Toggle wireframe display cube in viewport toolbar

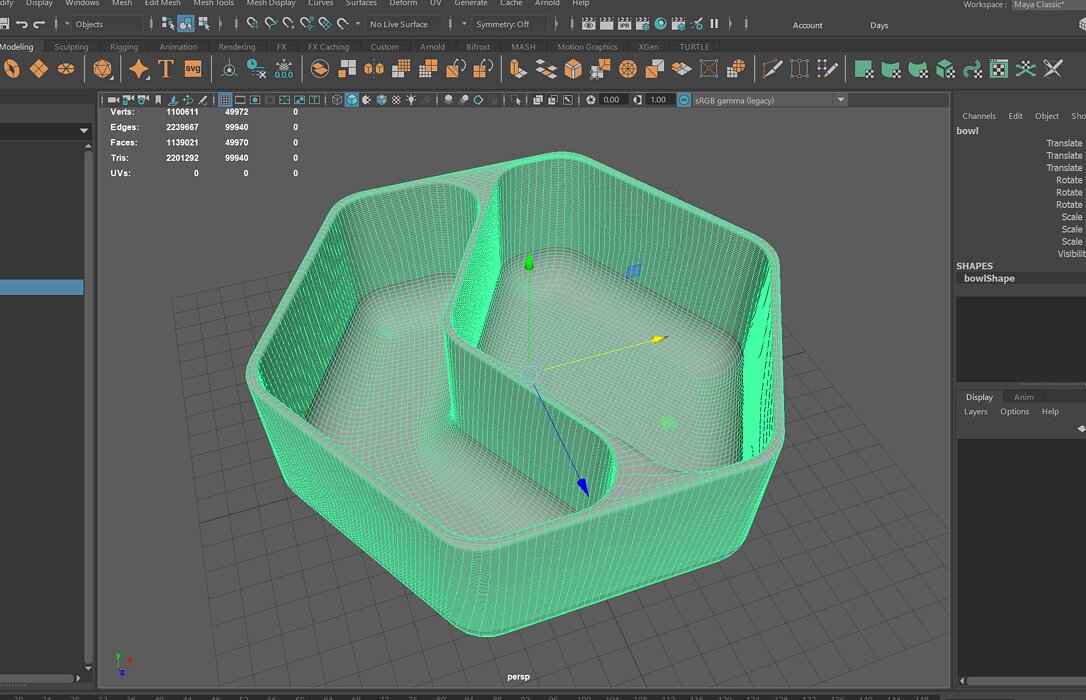pyautogui.click(x=337, y=100)
